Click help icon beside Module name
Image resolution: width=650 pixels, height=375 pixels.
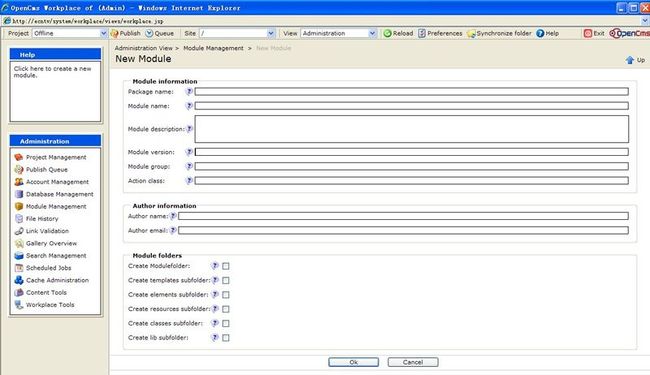pos(189,106)
